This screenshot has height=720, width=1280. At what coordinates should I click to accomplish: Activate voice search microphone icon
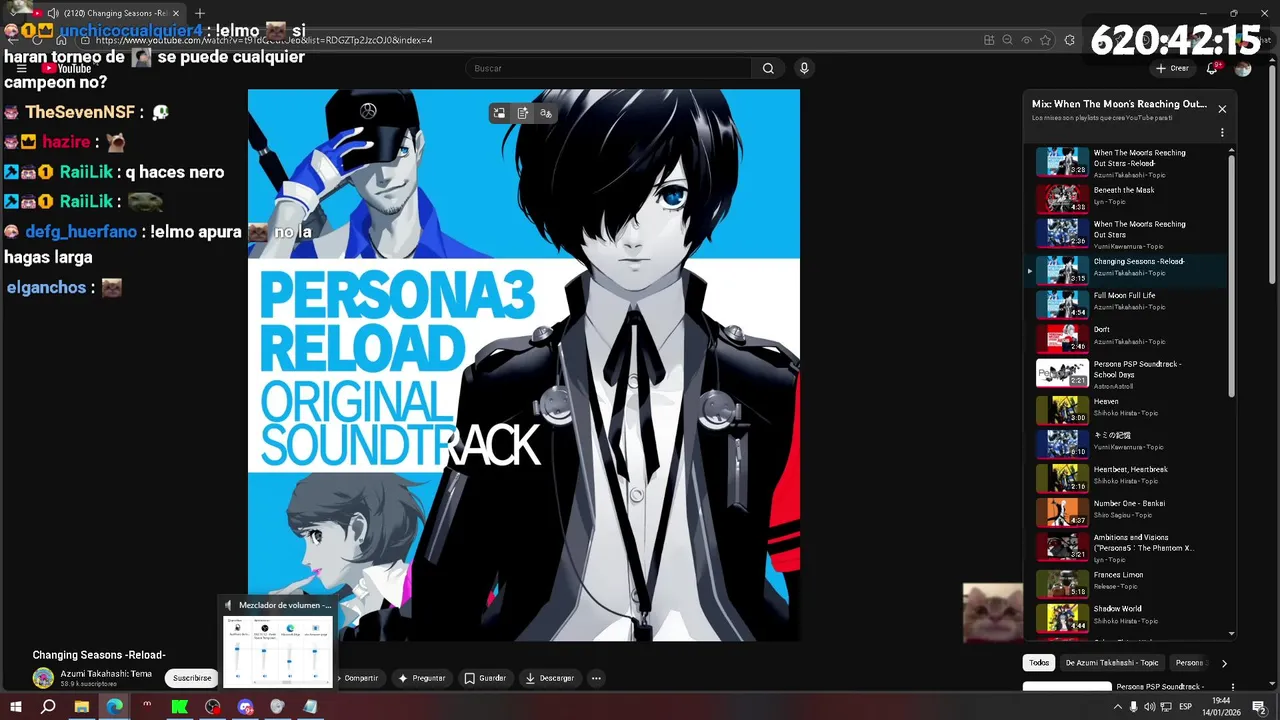803,68
